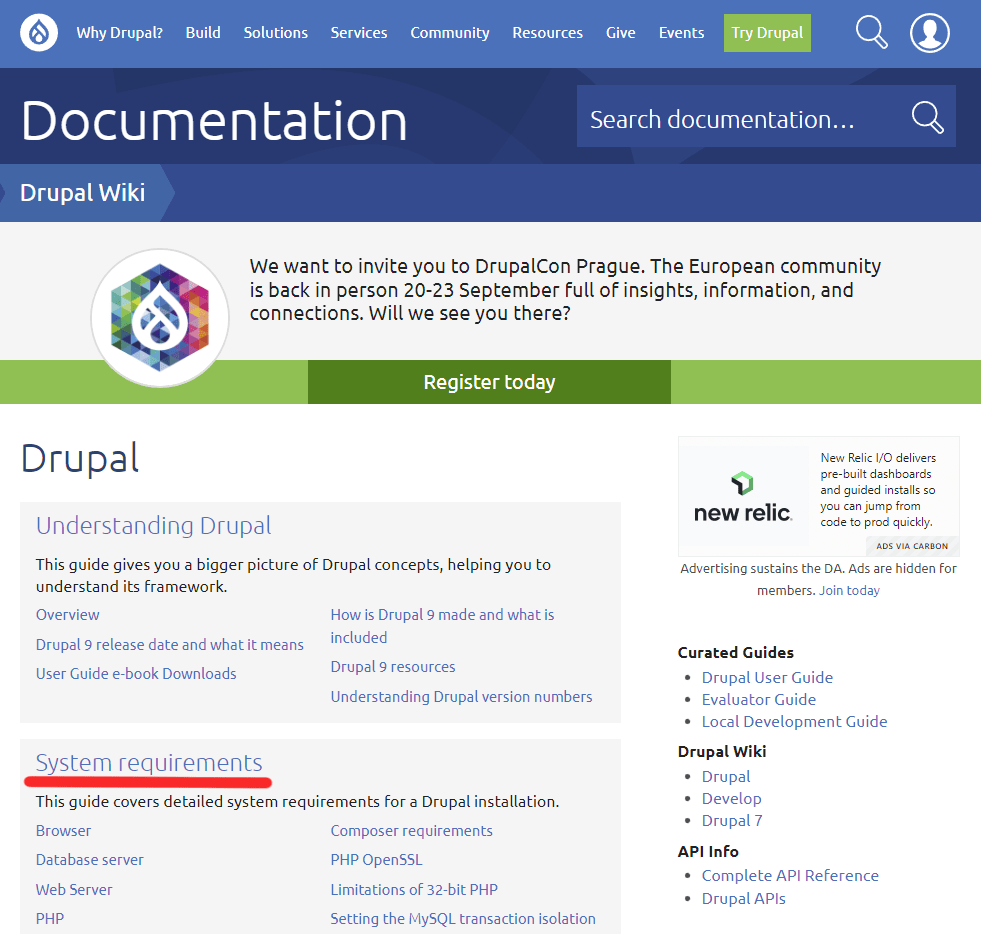Submit documentation search with magnifier icon
The width and height of the screenshot is (981, 934).
tap(927, 118)
